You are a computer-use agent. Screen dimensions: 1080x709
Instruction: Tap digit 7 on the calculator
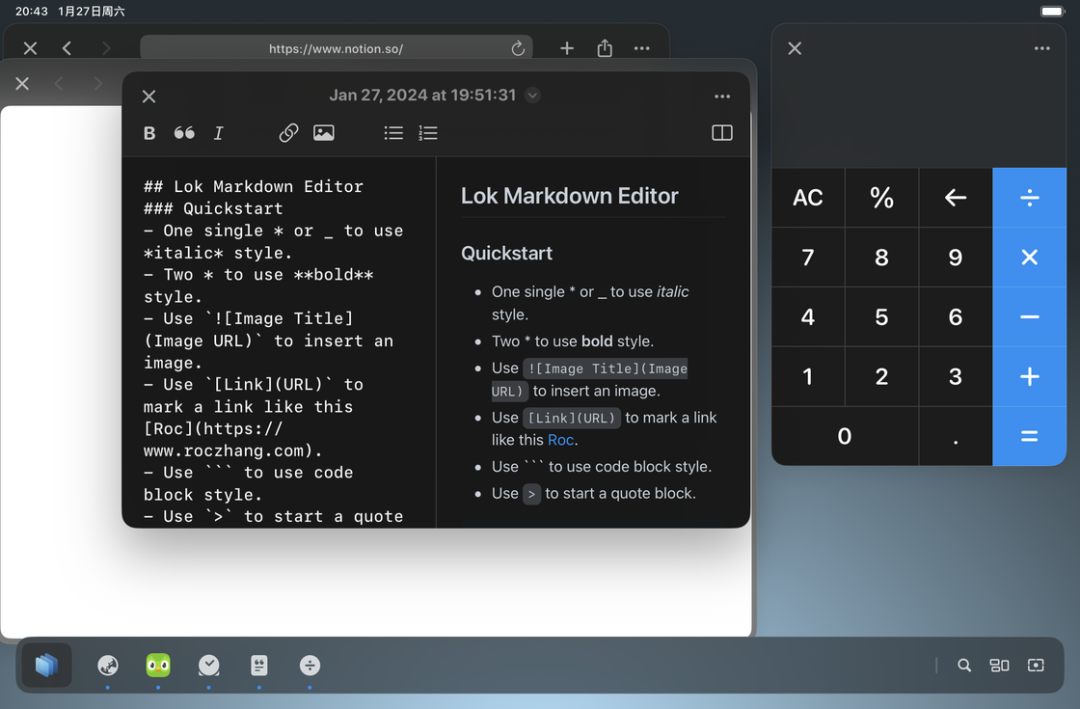click(808, 257)
